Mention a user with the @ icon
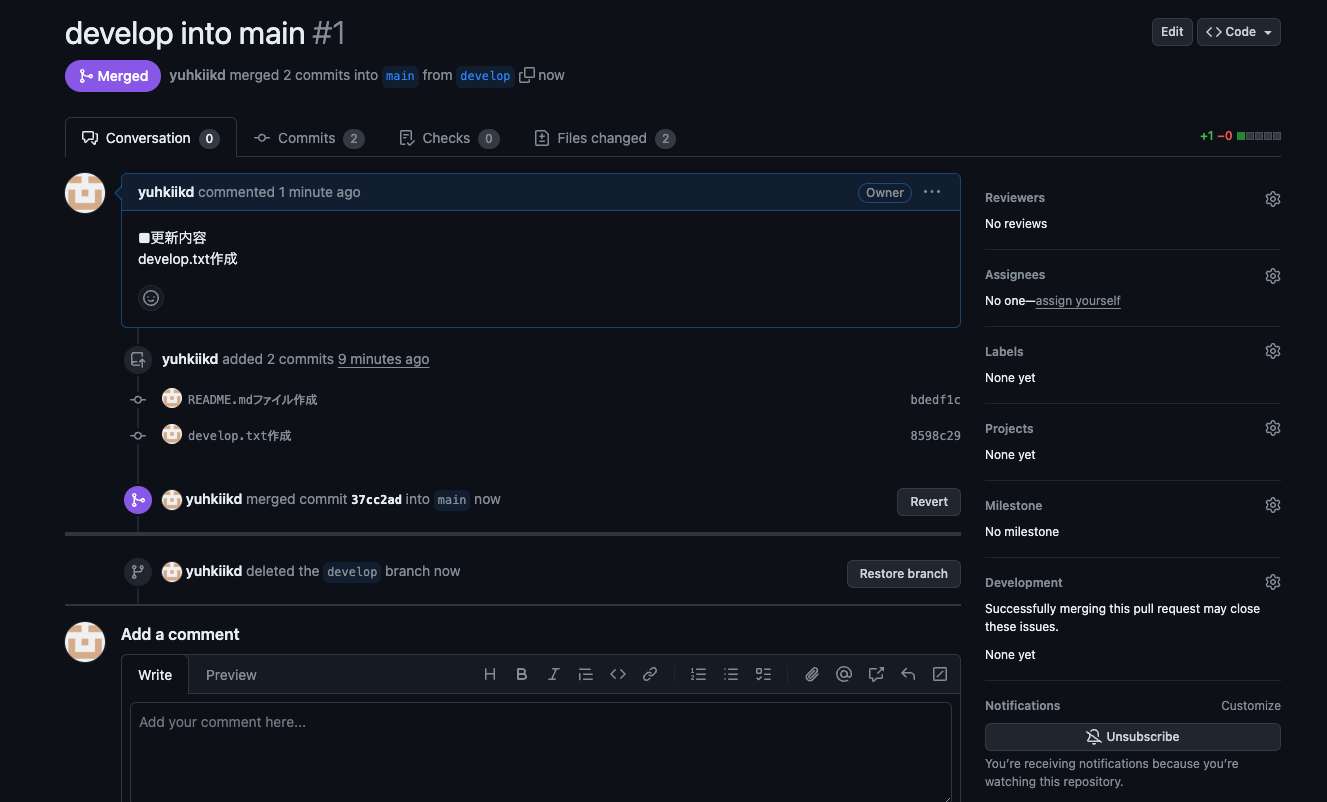Image resolution: width=1327 pixels, height=802 pixels. [844, 675]
